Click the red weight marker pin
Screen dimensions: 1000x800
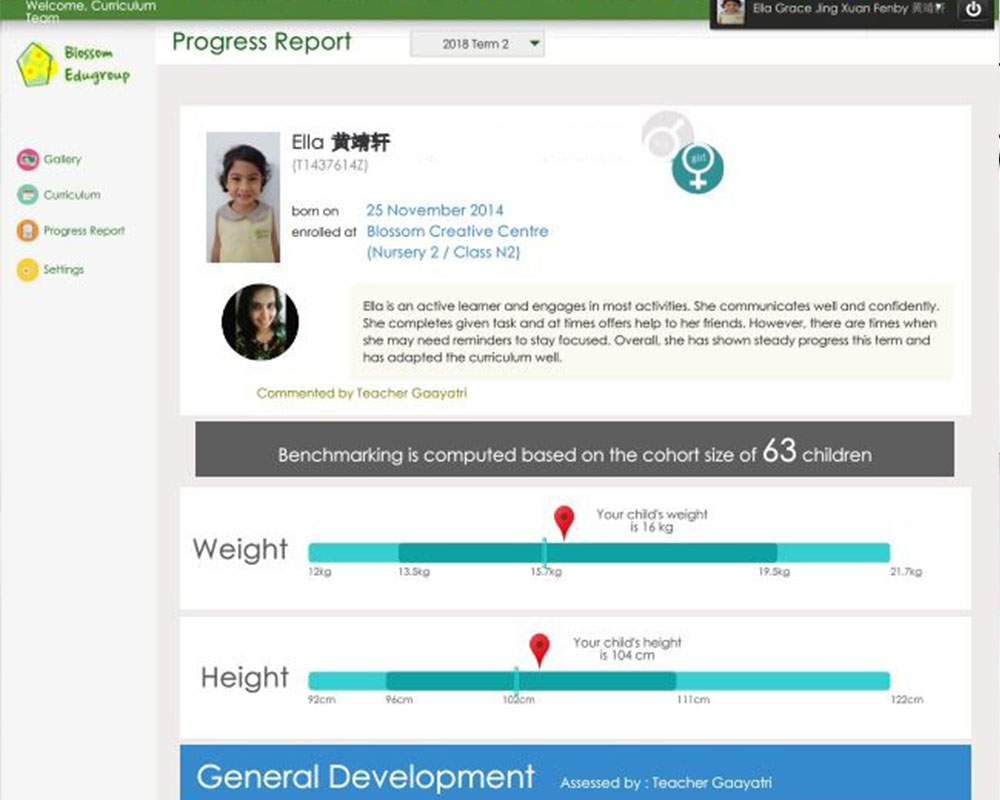(x=565, y=521)
